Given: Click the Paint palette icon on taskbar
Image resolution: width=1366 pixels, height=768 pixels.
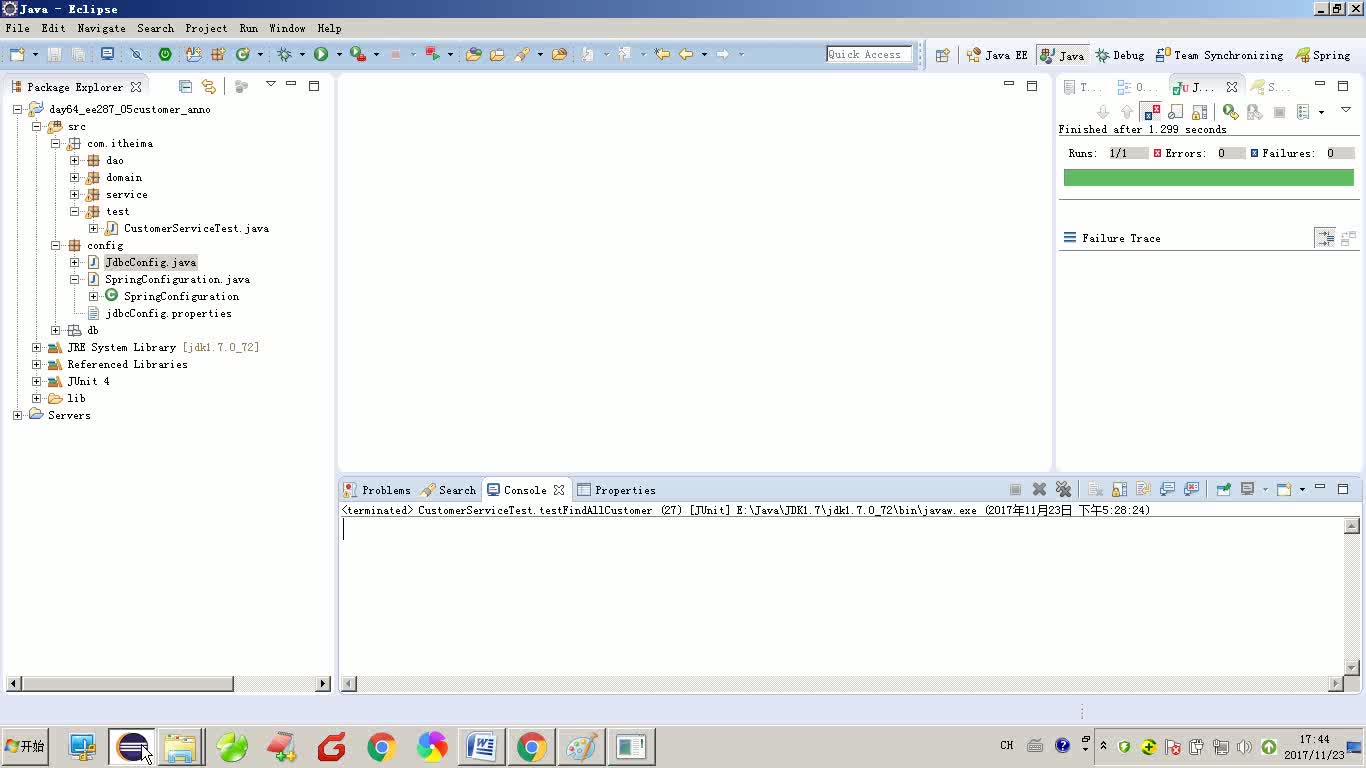Looking at the screenshot, I should (582, 747).
